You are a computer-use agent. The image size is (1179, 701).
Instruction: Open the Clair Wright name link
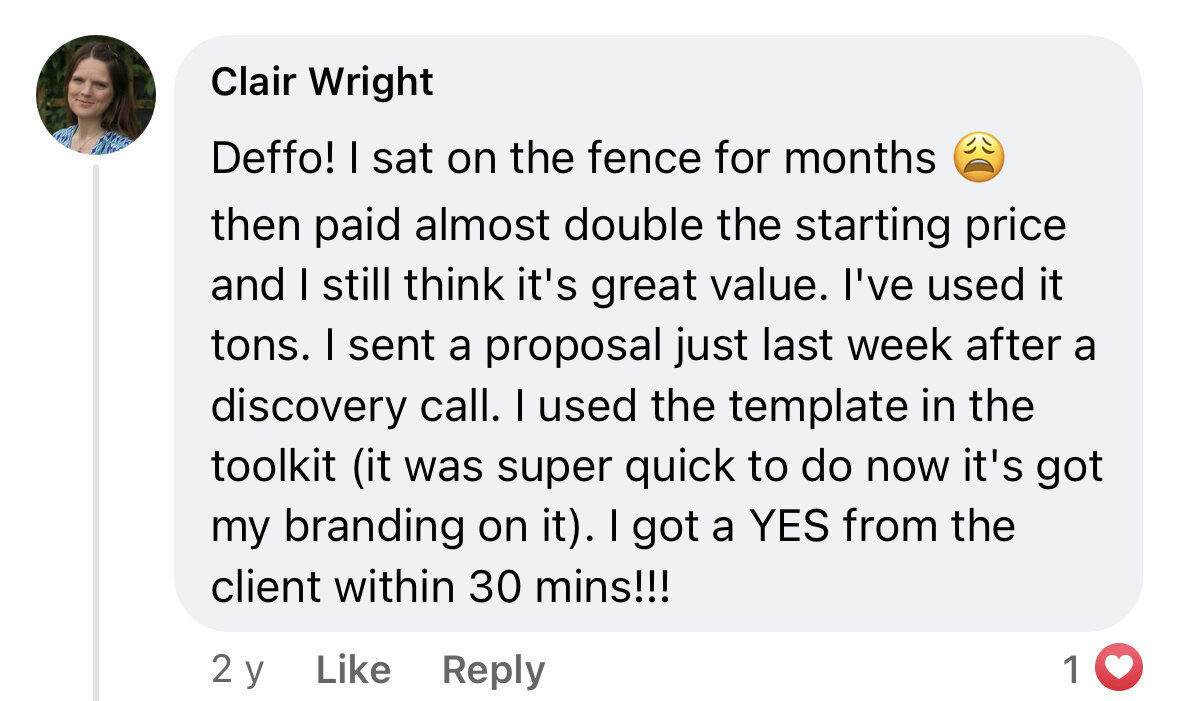[x=322, y=81]
